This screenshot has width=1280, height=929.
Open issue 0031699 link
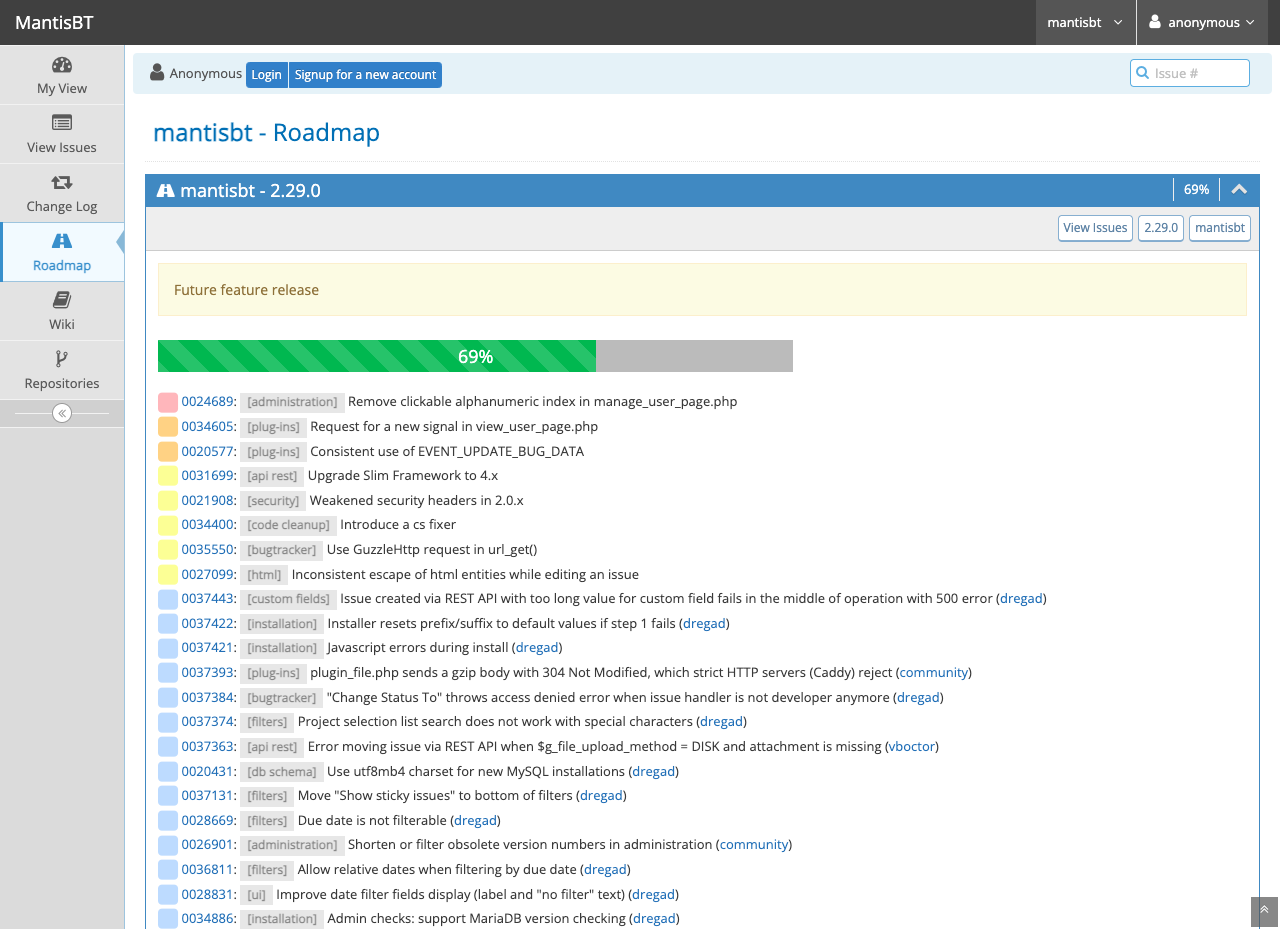click(x=207, y=476)
